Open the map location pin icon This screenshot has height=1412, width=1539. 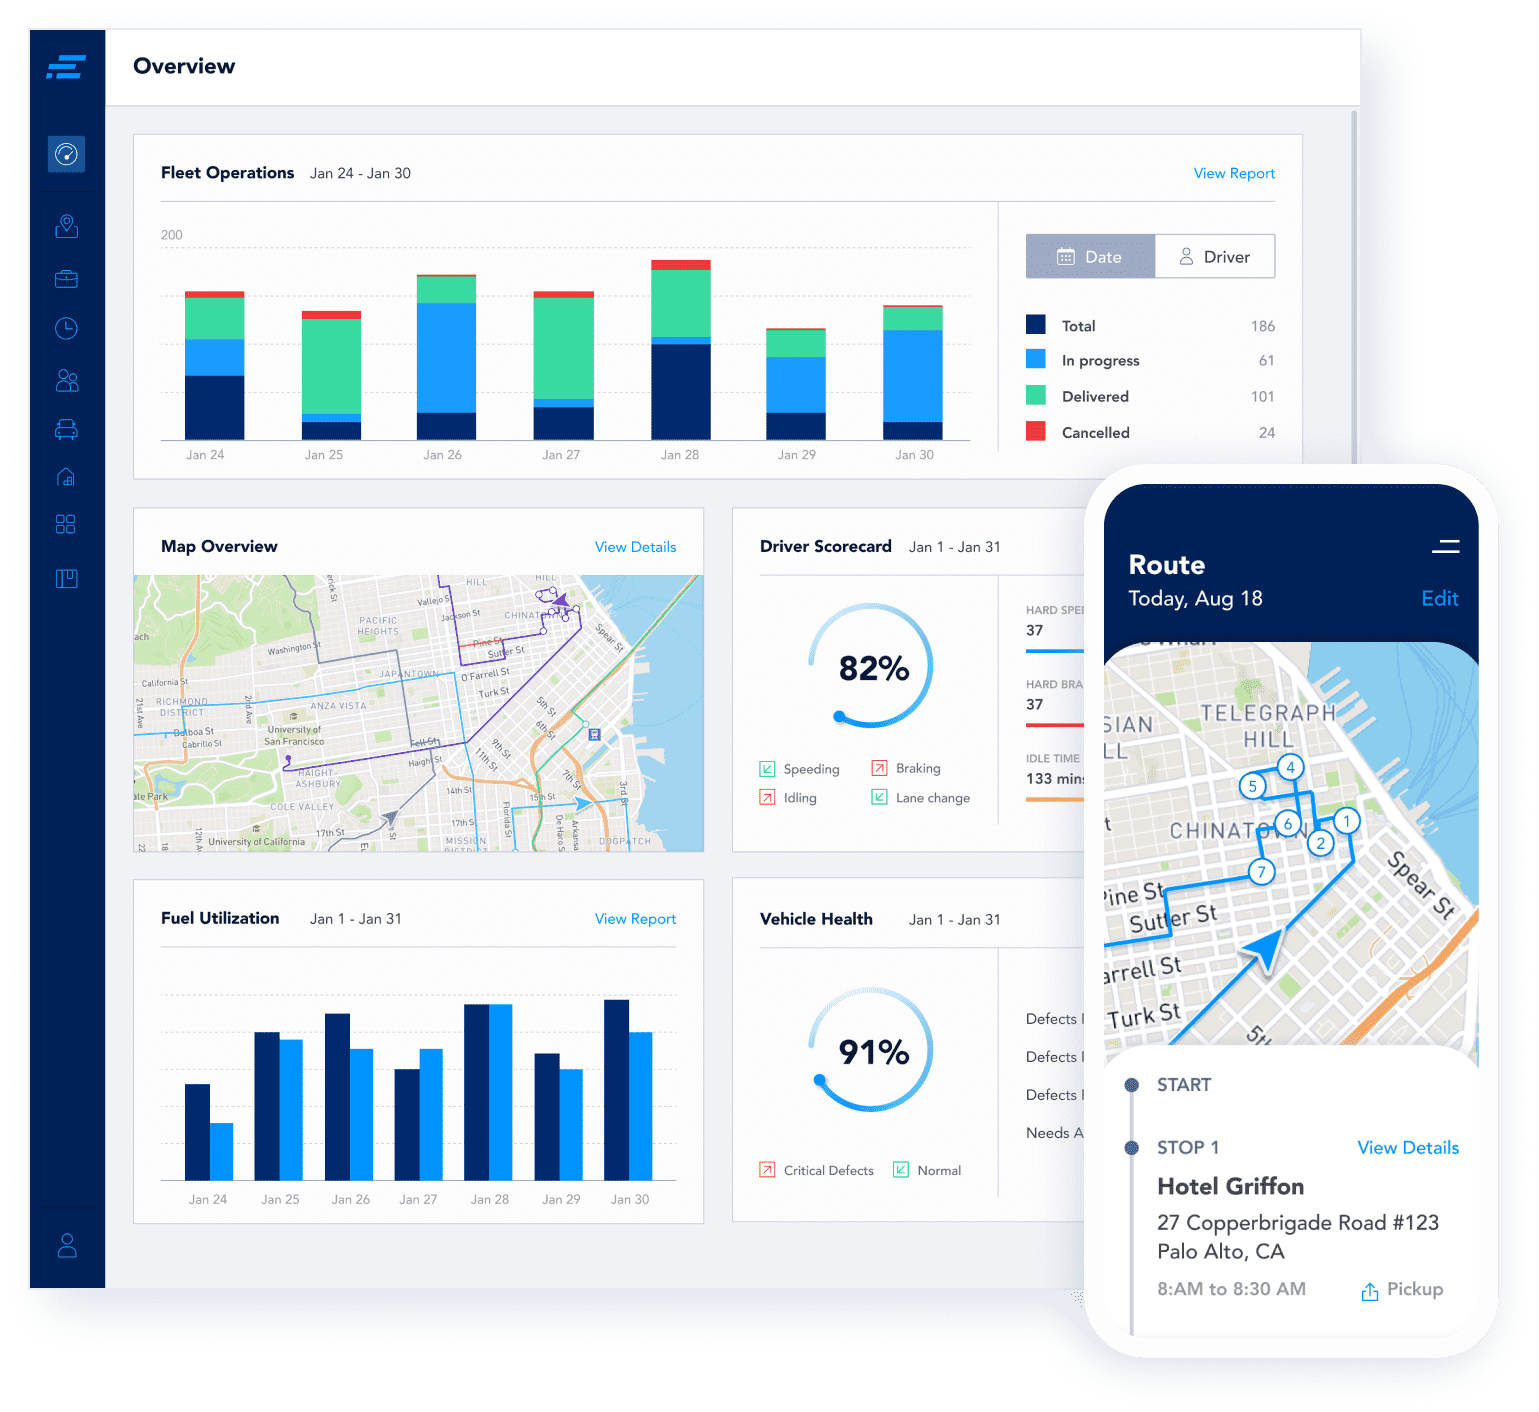point(66,226)
